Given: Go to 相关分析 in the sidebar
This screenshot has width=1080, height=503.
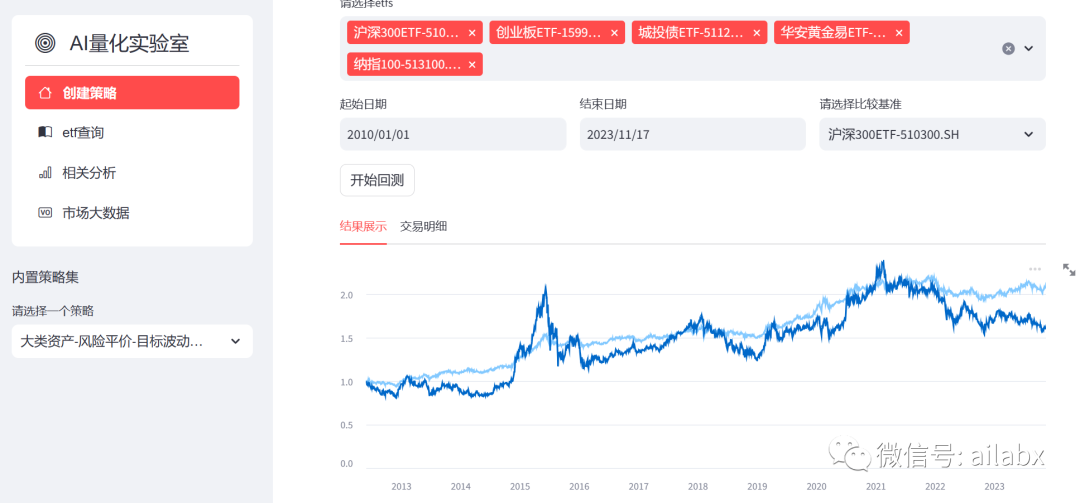Looking at the screenshot, I should coord(132,172).
